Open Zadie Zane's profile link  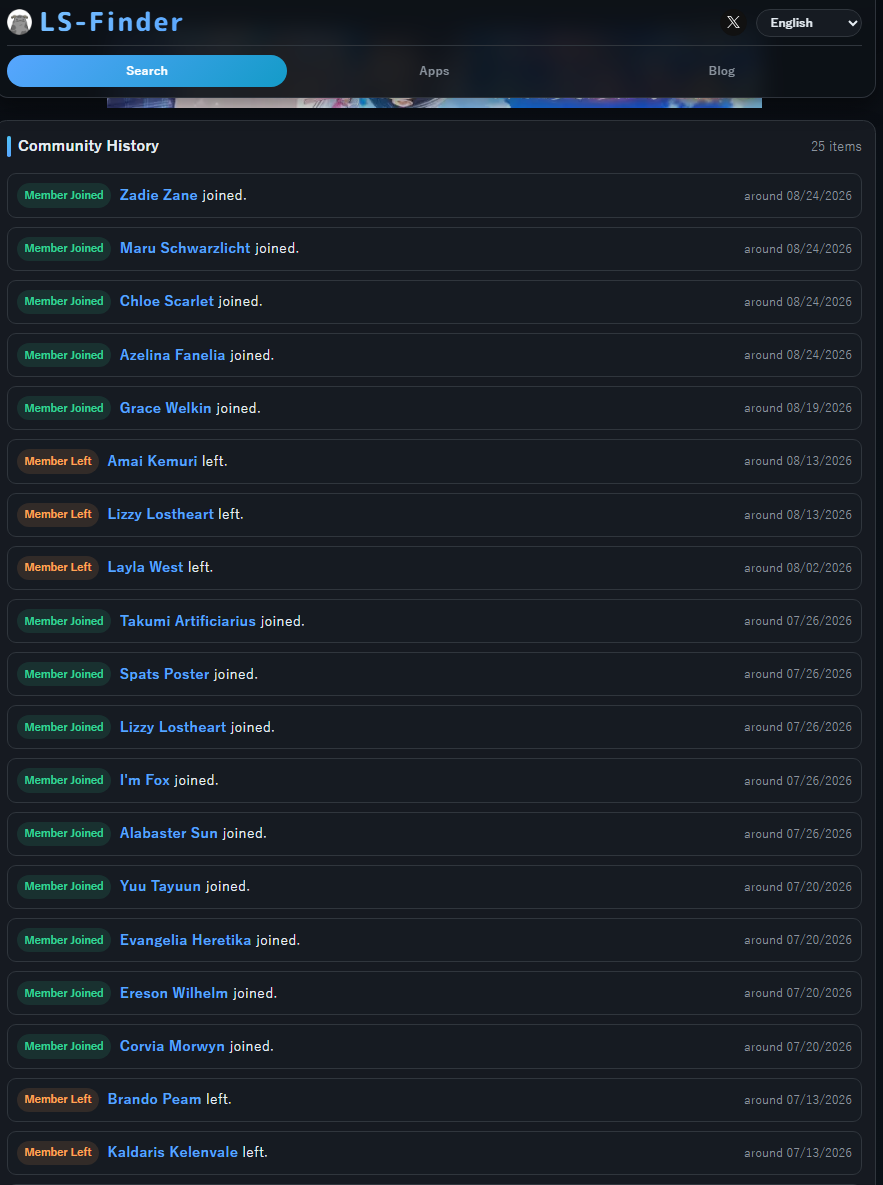pos(159,195)
